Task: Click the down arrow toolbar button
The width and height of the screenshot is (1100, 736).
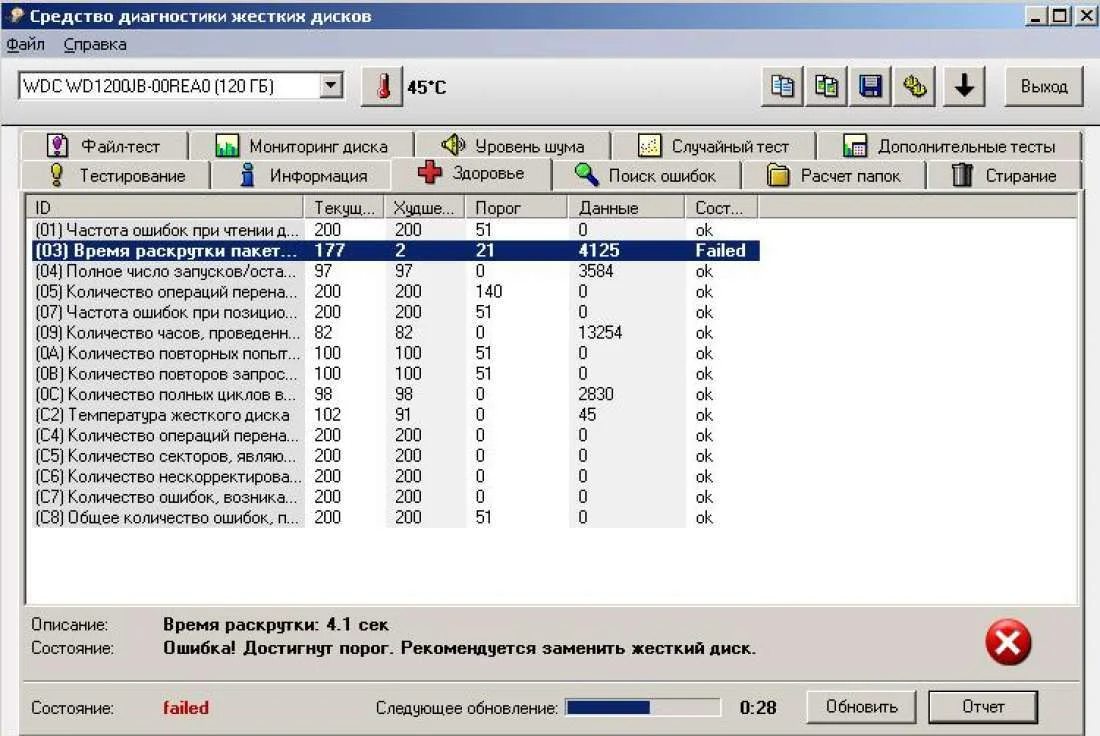Action: [x=965, y=87]
